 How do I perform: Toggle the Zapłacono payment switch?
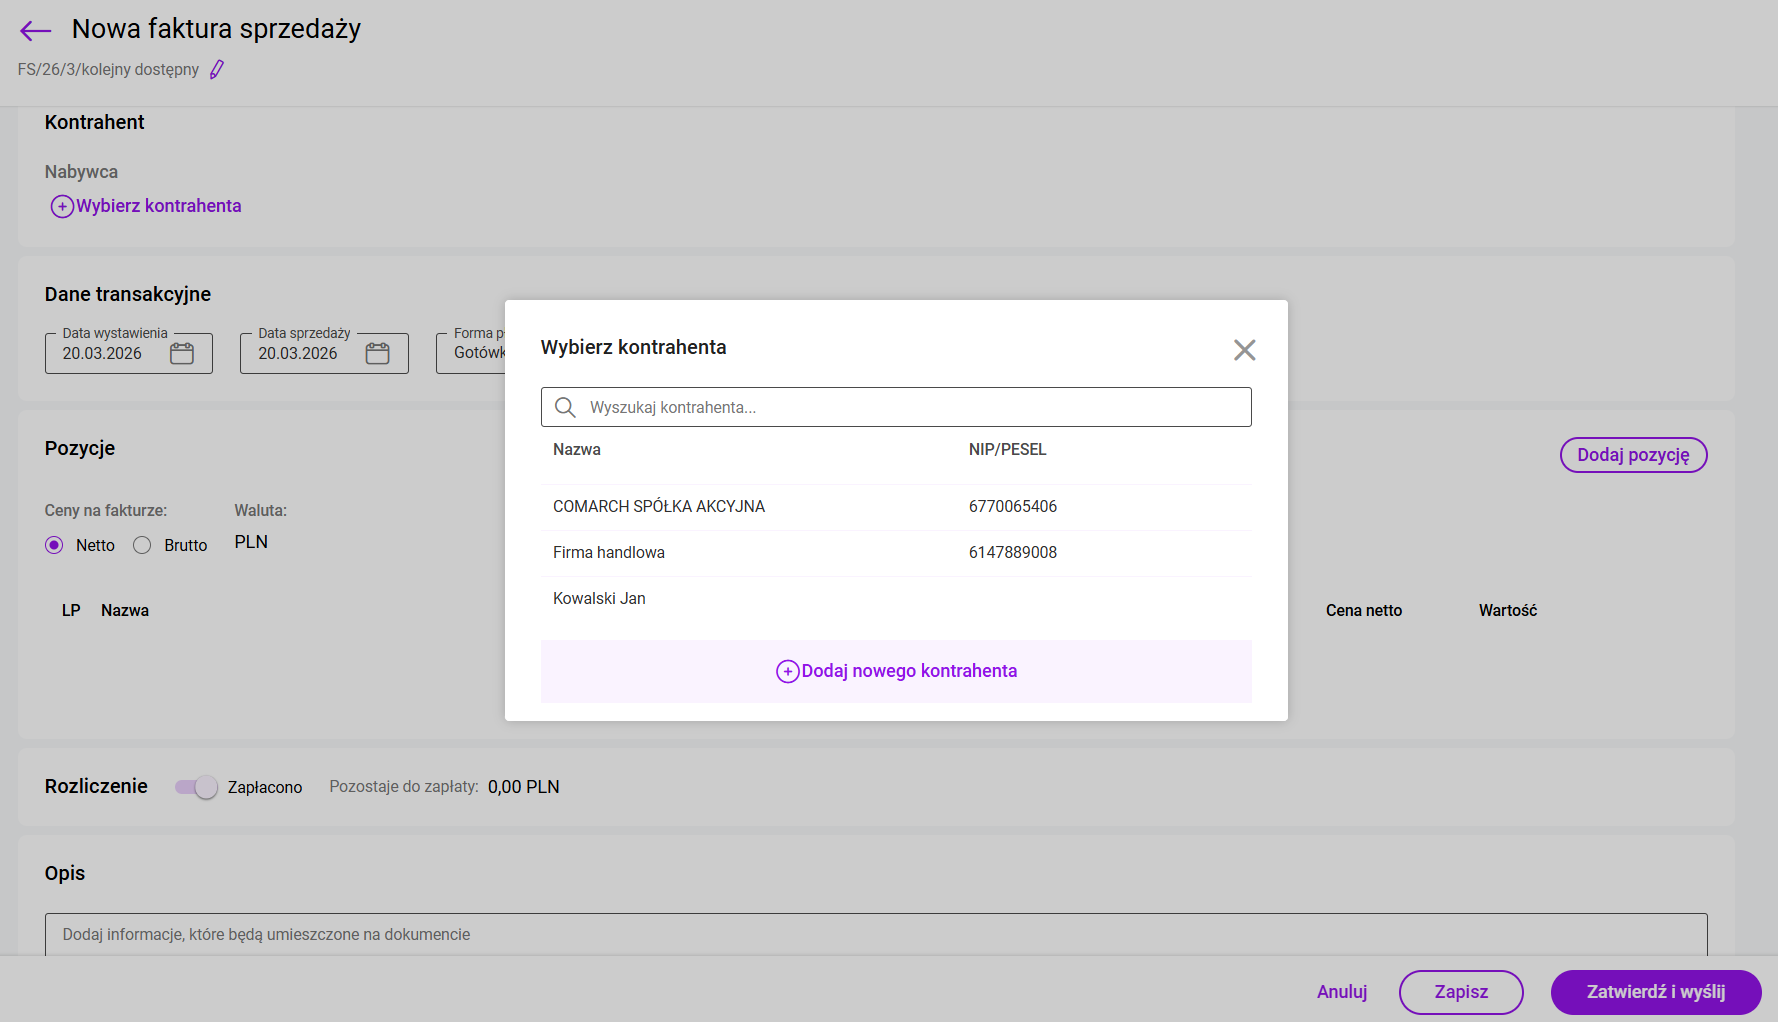point(196,787)
